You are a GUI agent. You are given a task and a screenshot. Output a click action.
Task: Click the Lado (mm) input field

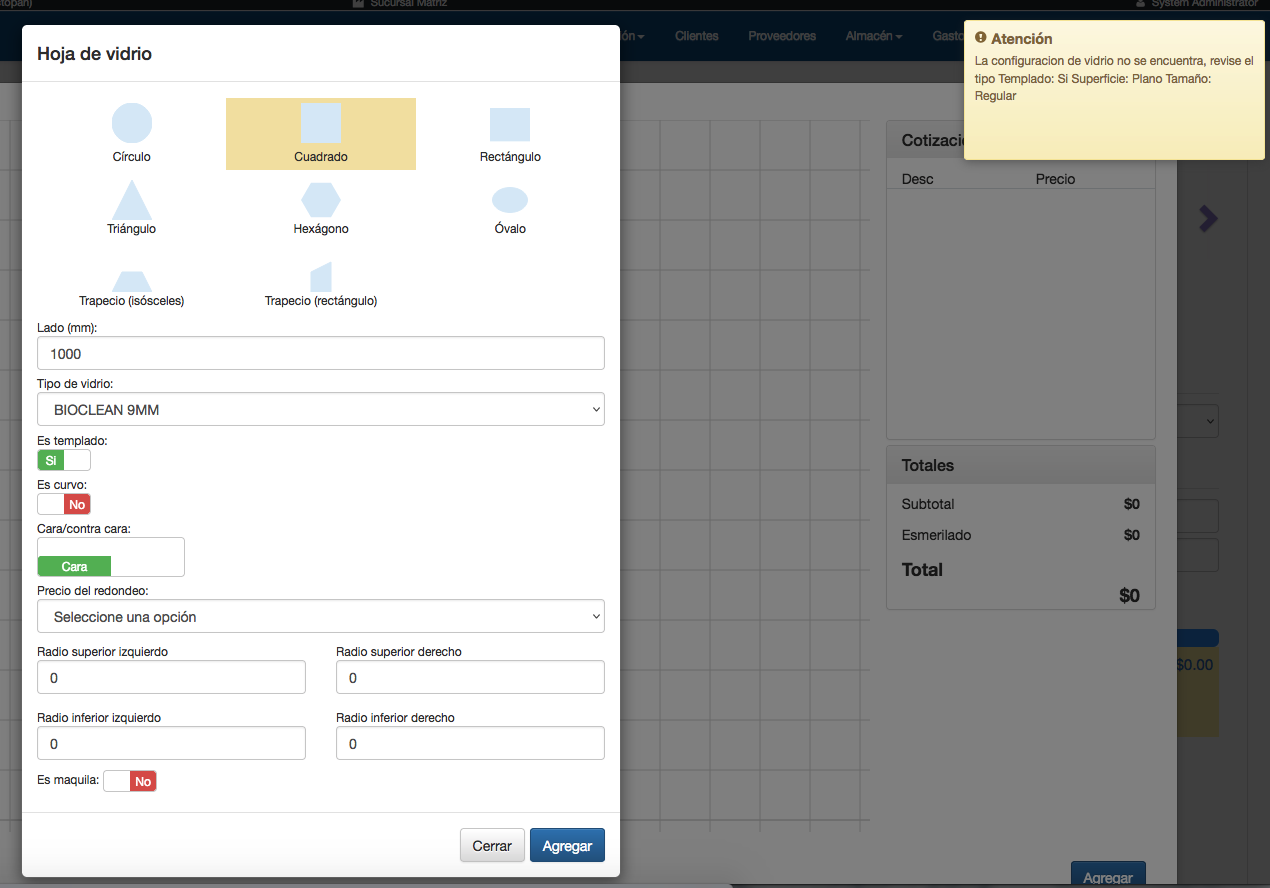320,353
